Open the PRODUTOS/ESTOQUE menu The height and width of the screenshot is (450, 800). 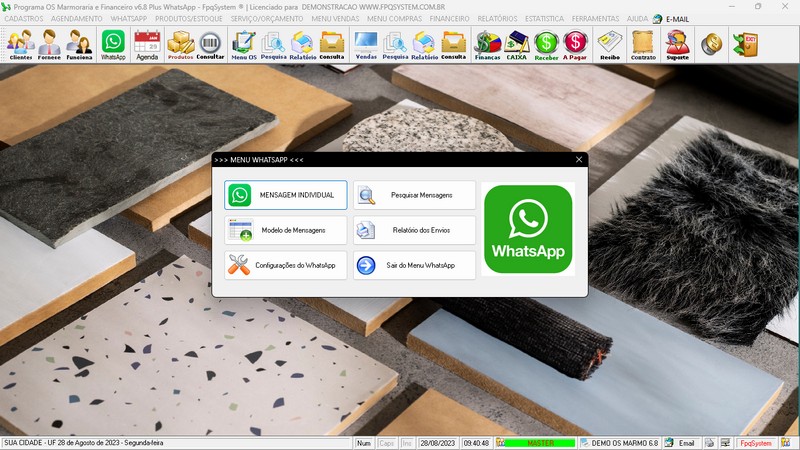click(189, 19)
